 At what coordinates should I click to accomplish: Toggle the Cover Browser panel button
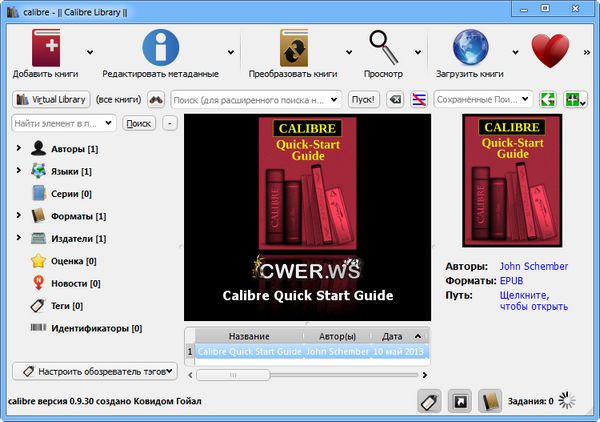pyautogui.click(x=459, y=401)
